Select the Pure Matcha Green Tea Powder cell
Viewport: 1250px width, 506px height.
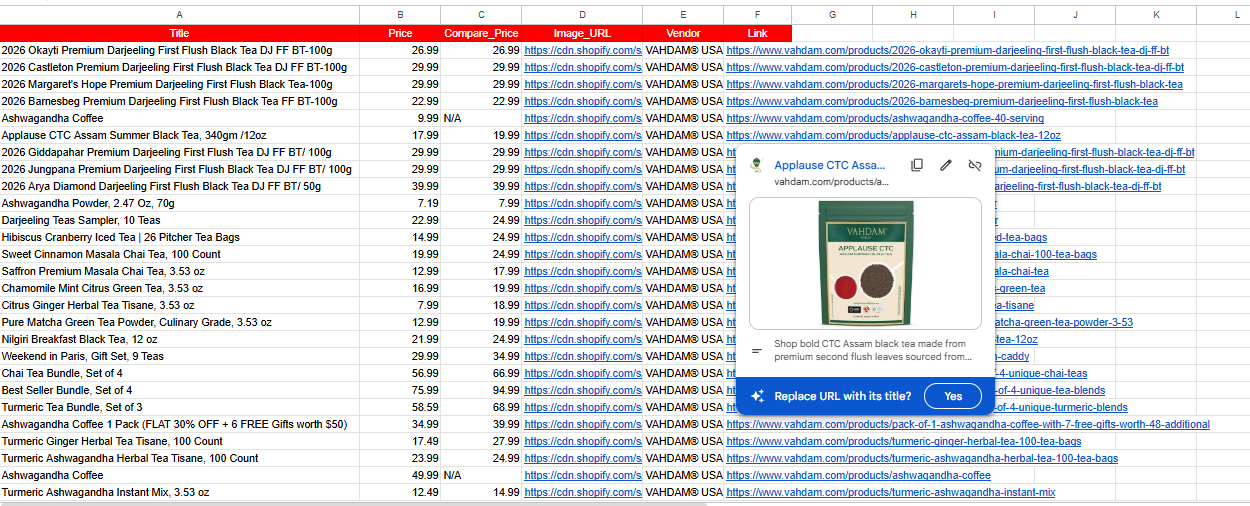pyautogui.click(x=179, y=322)
